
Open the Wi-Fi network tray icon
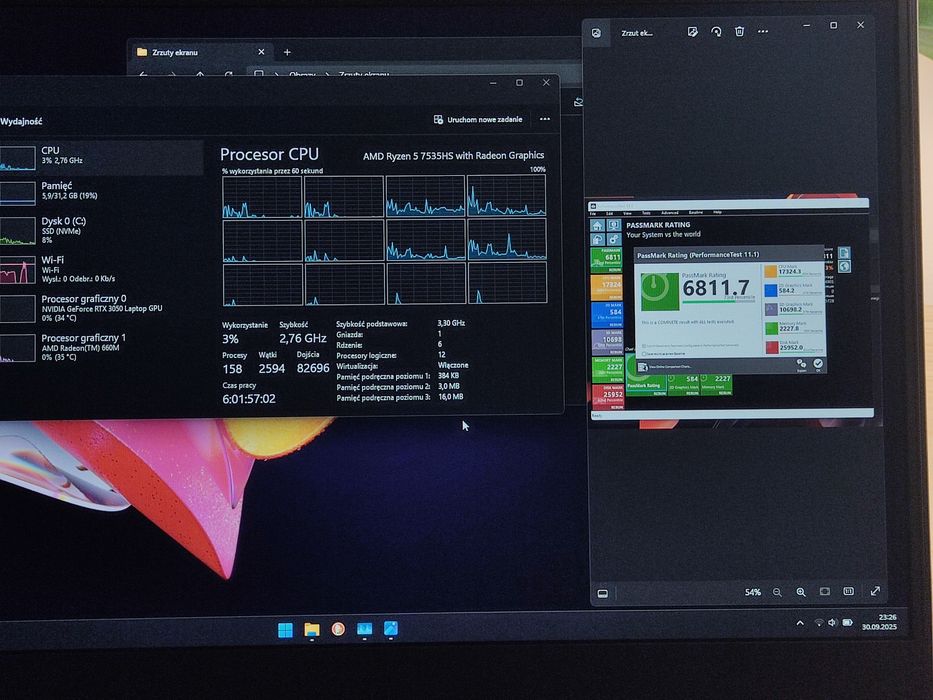(x=819, y=623)
